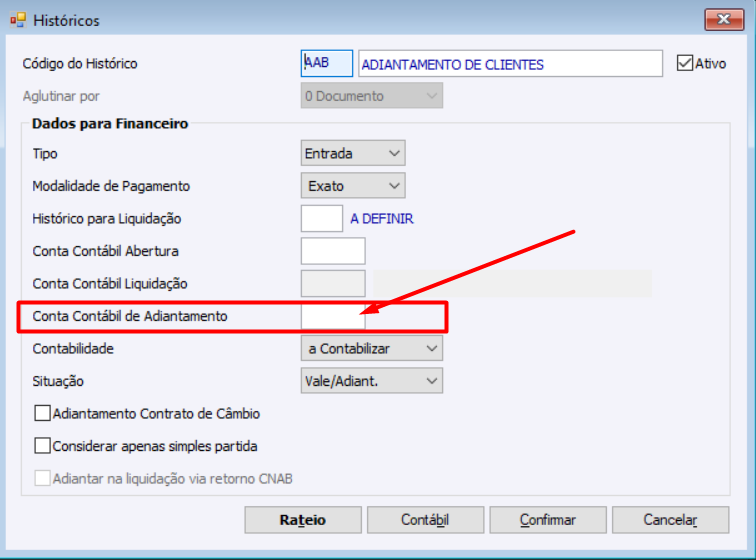The width and height of the screenshot is (756, 560).
Task: Click the ADIANTAMENTO DE CLIENTES description field
Action: pos(510,64)
